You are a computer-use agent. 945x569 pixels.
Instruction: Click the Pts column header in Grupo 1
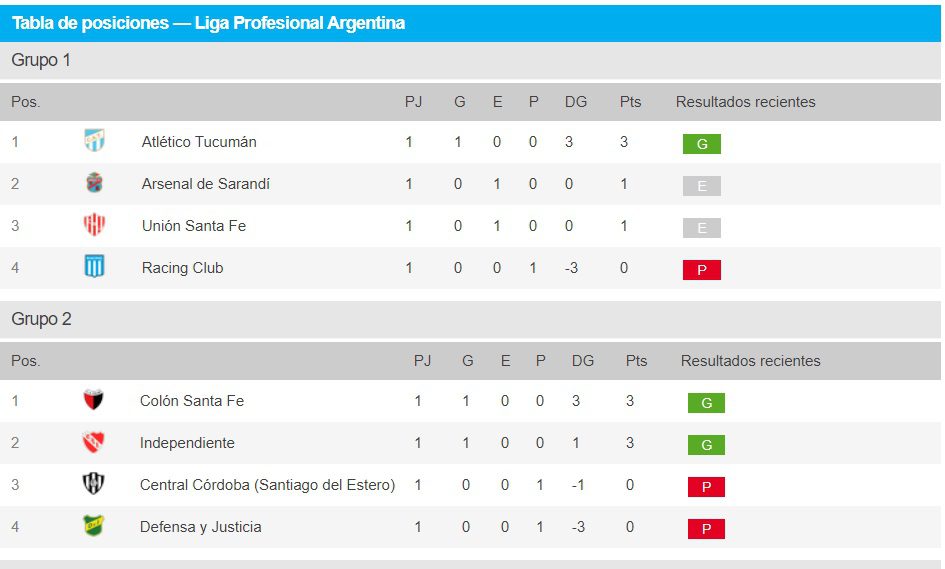pos(630,102)
